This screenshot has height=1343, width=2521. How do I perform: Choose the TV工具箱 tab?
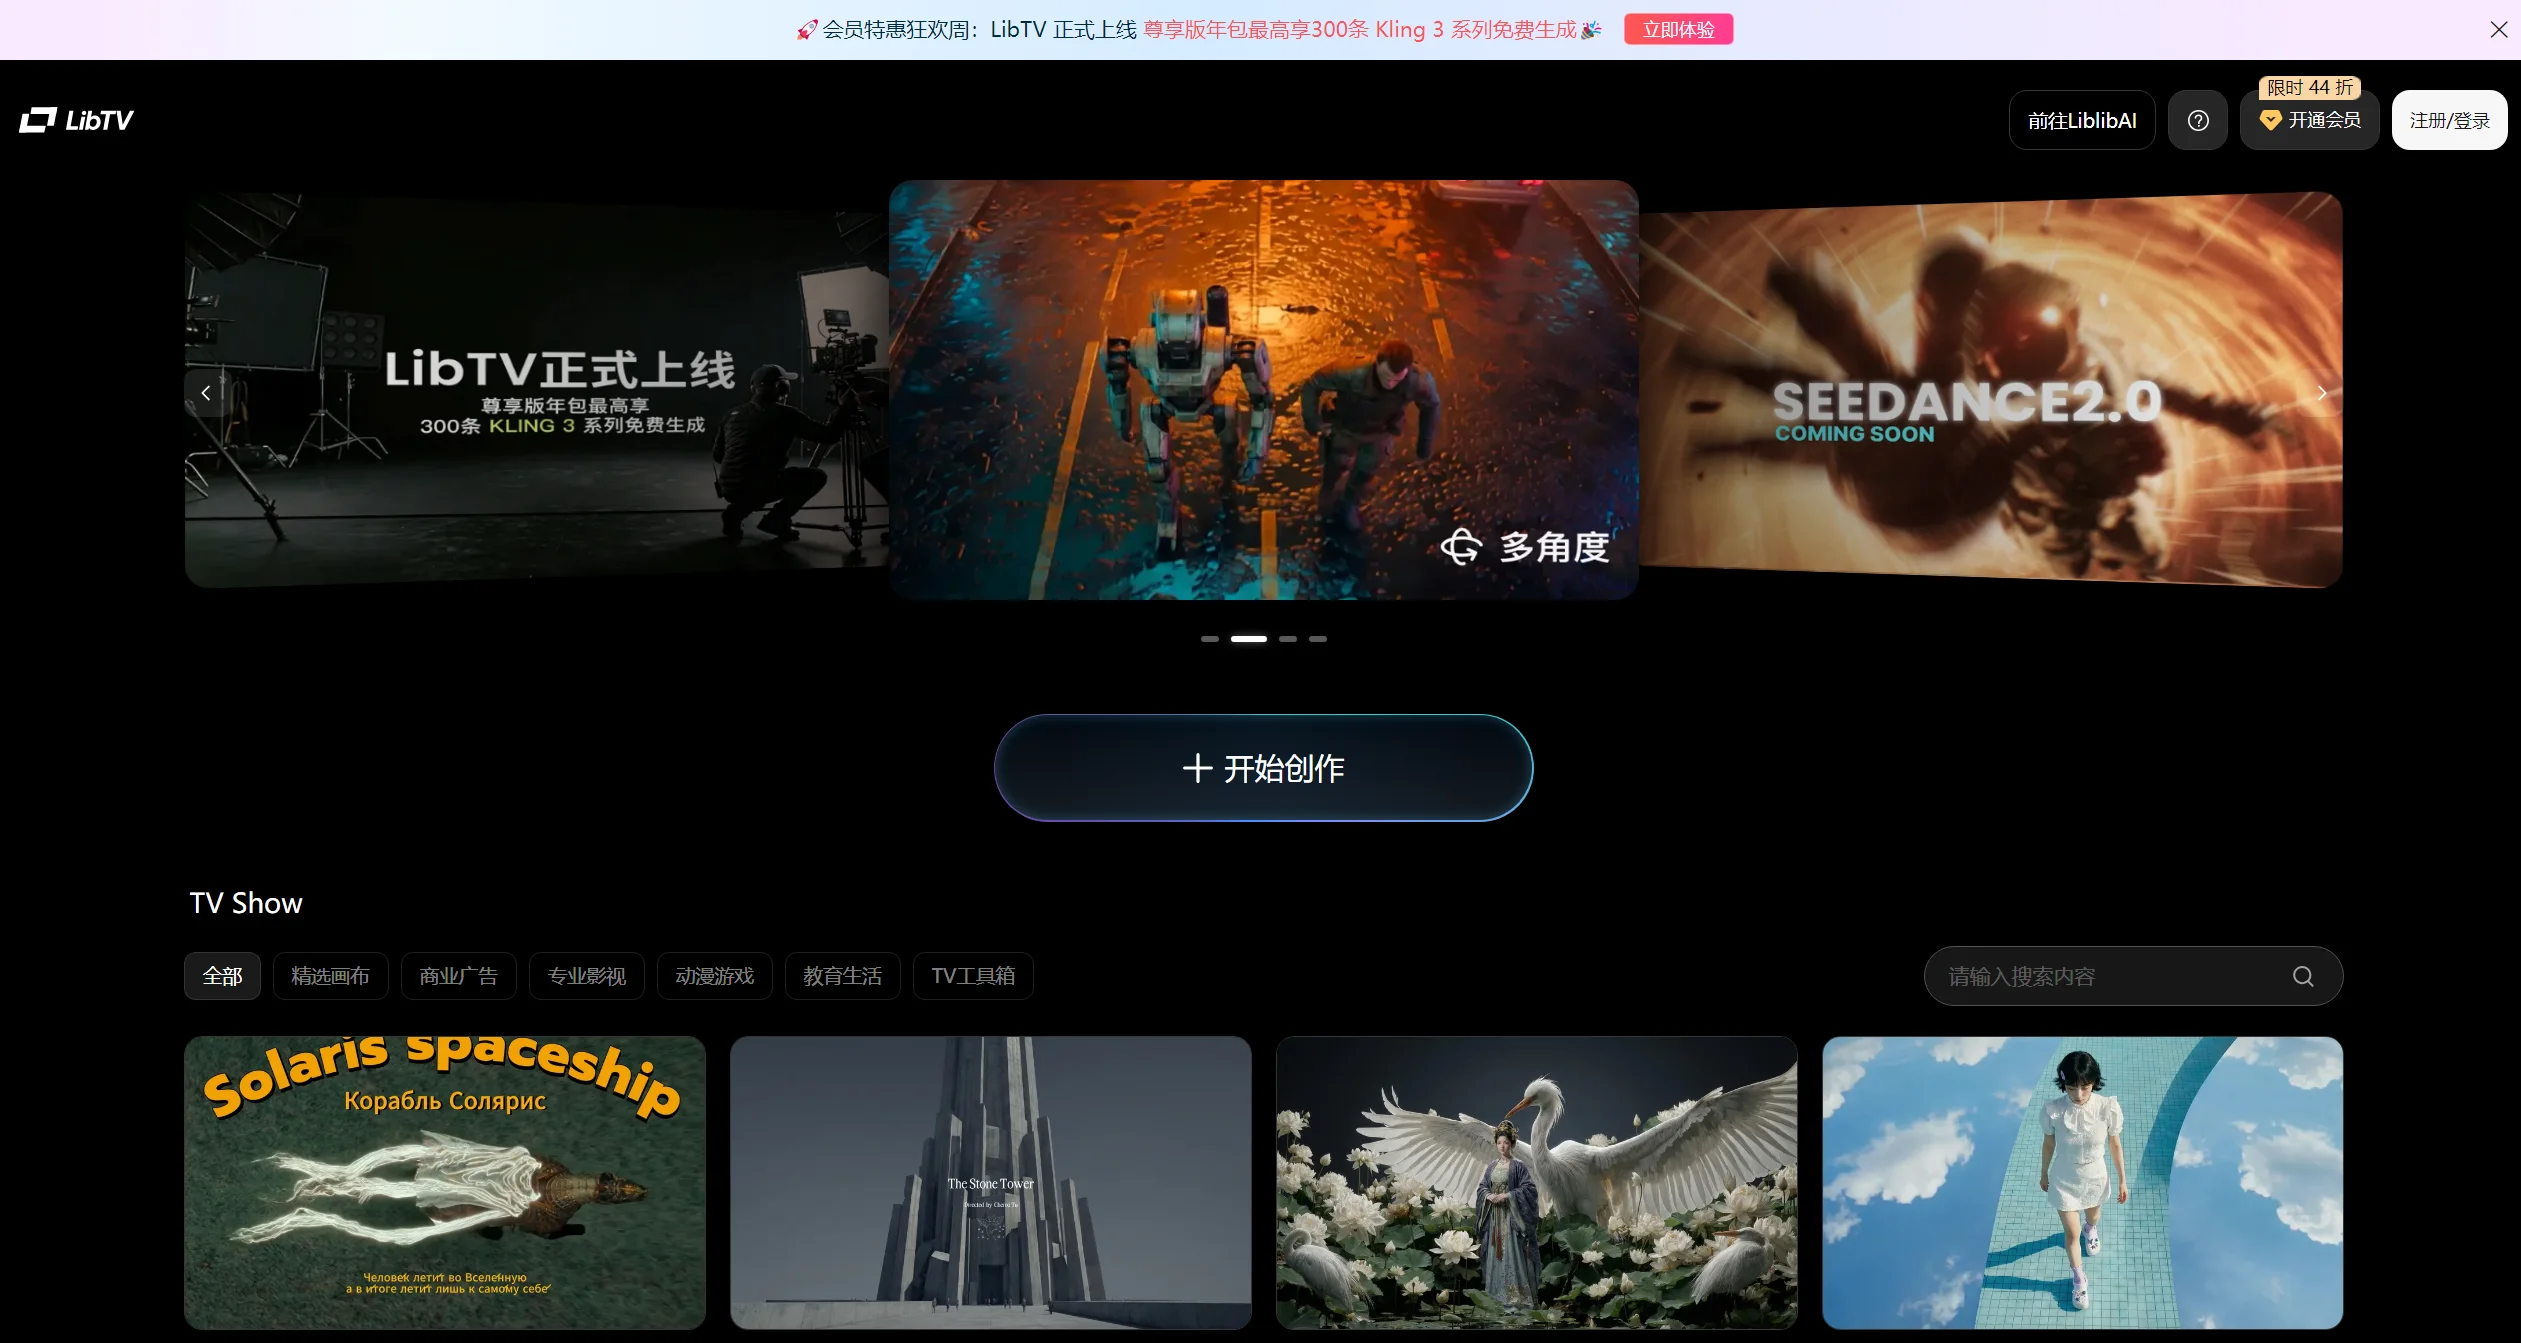click(972, 976)
